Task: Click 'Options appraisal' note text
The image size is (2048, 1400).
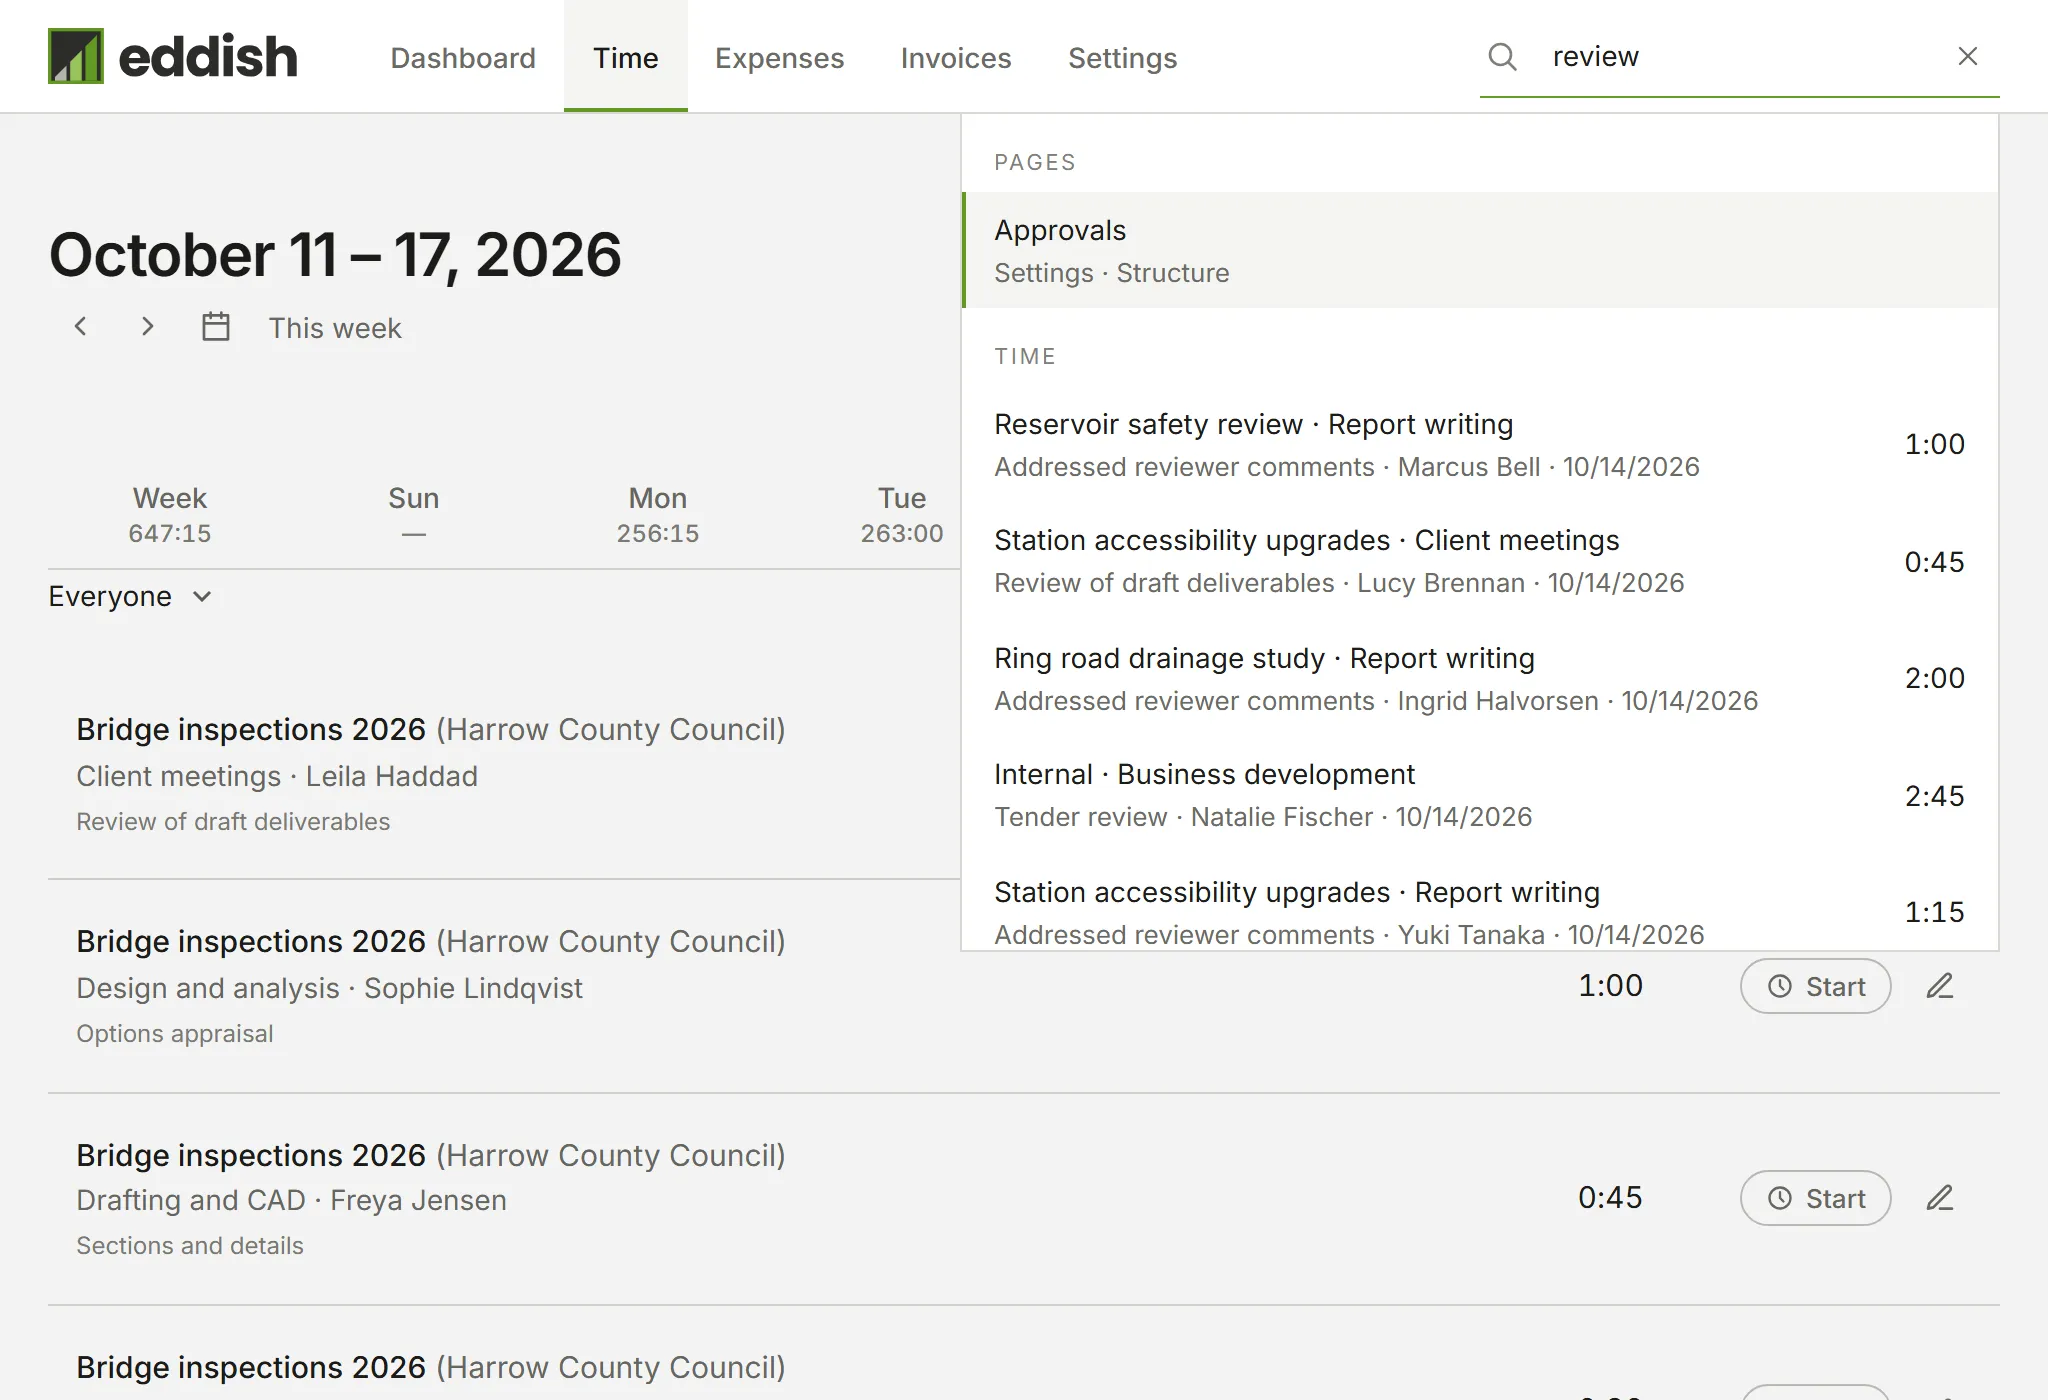Action: (x=175, y=1034)
